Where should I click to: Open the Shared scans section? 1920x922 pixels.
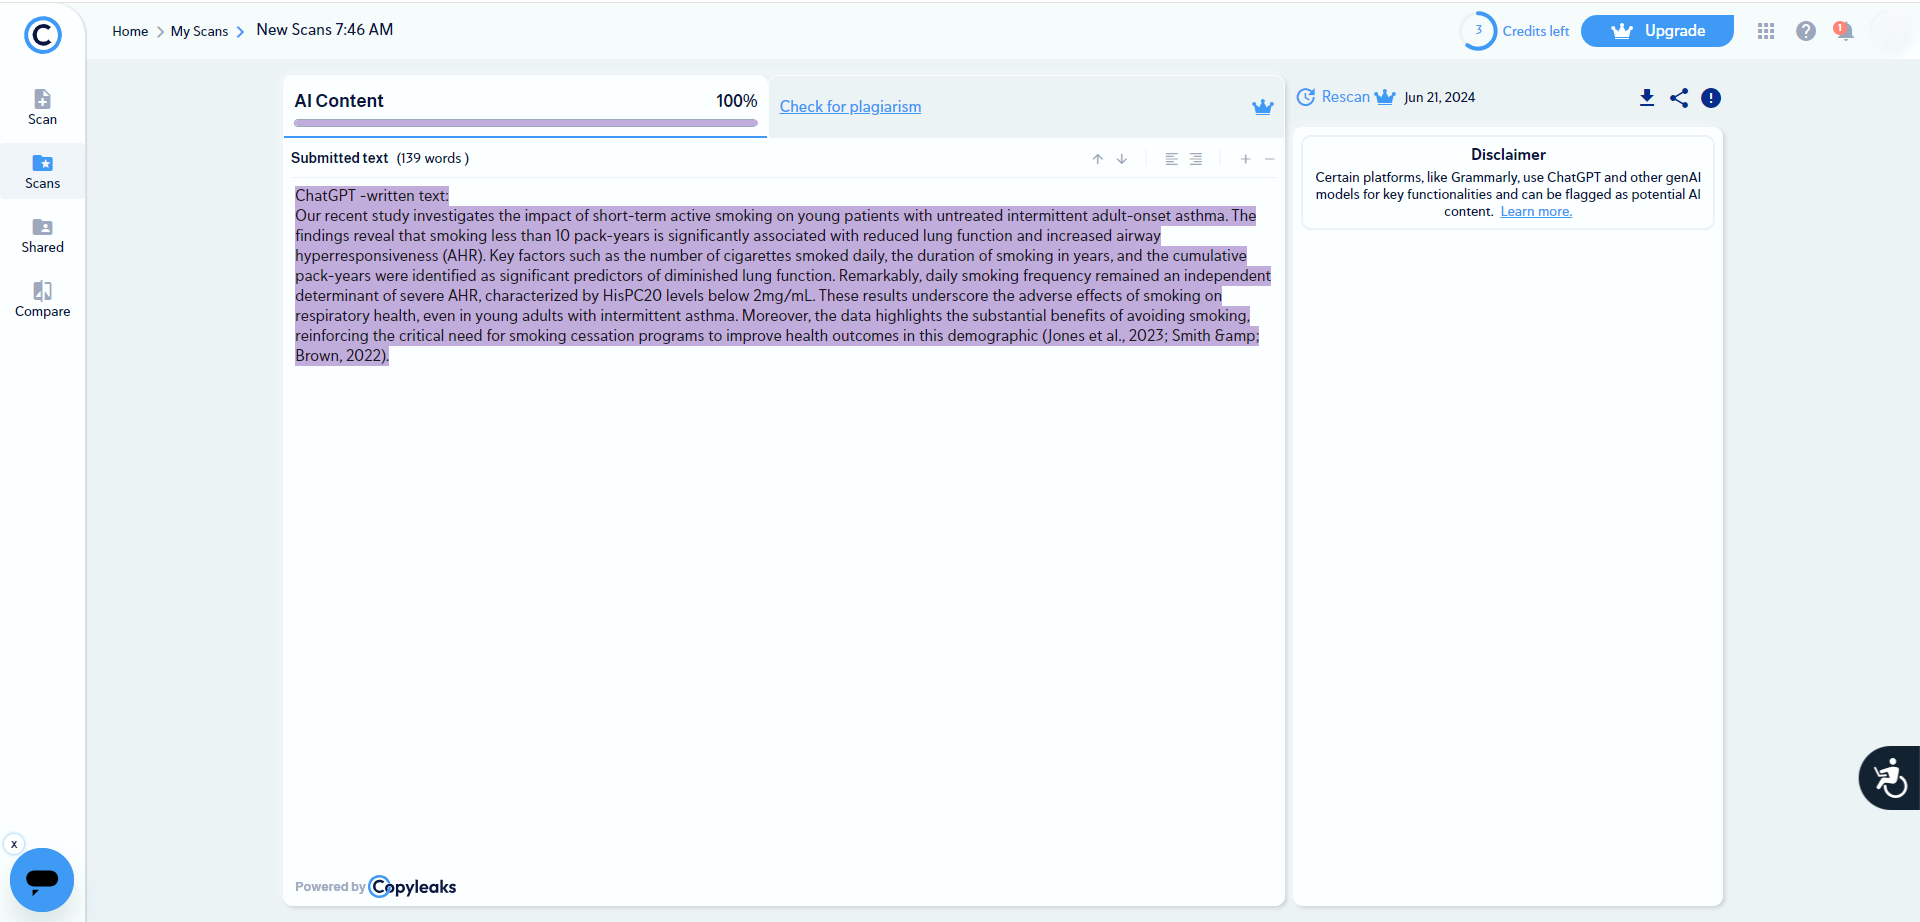(42, 234)
